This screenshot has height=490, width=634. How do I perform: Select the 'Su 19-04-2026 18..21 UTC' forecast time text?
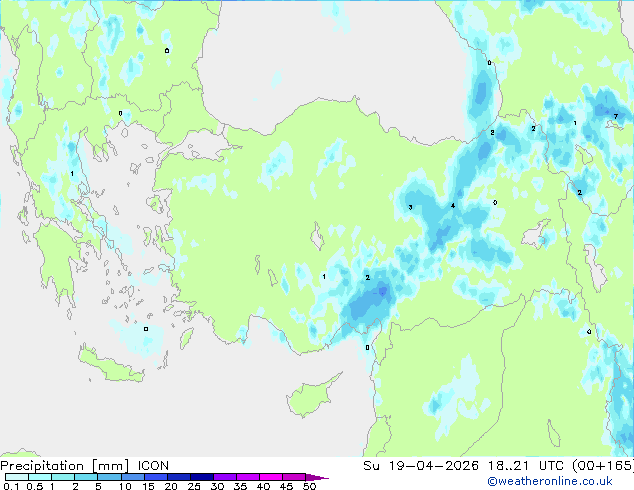click(465, 466)
